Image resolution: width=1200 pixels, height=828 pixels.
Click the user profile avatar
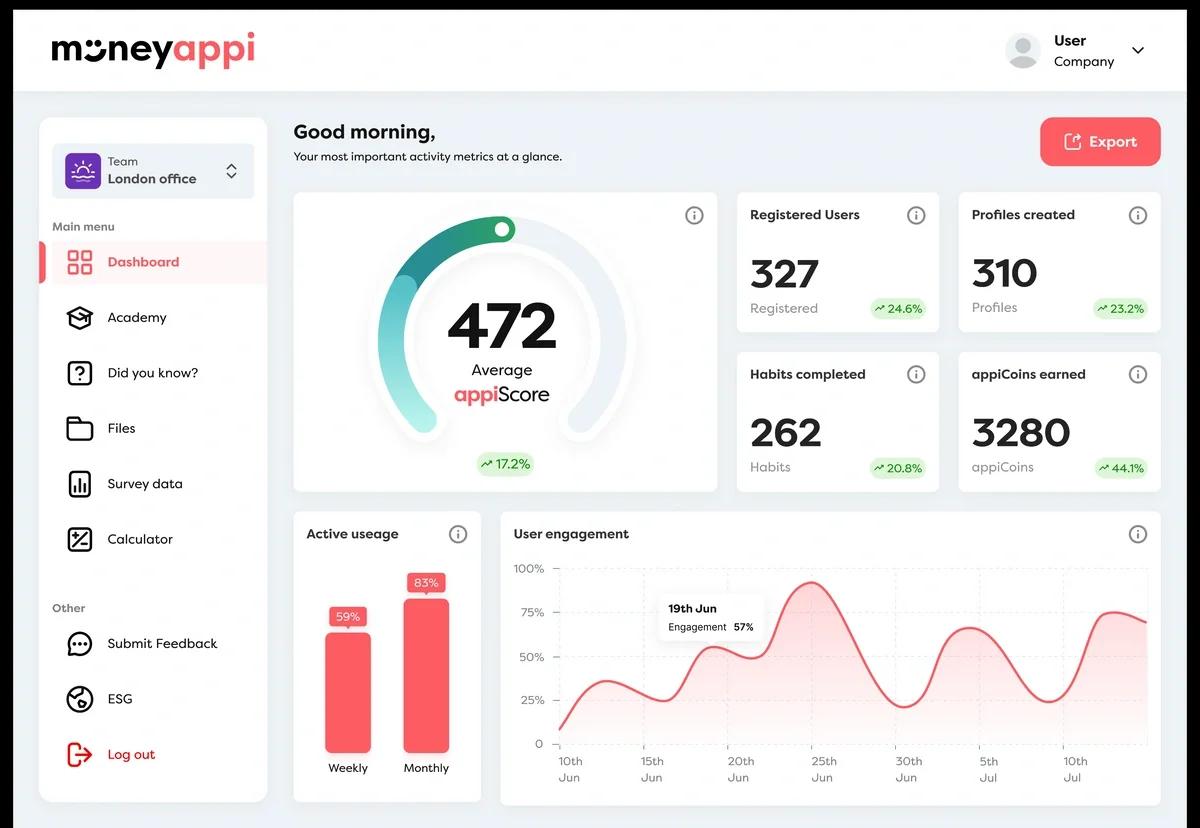tap(1023, 51)
